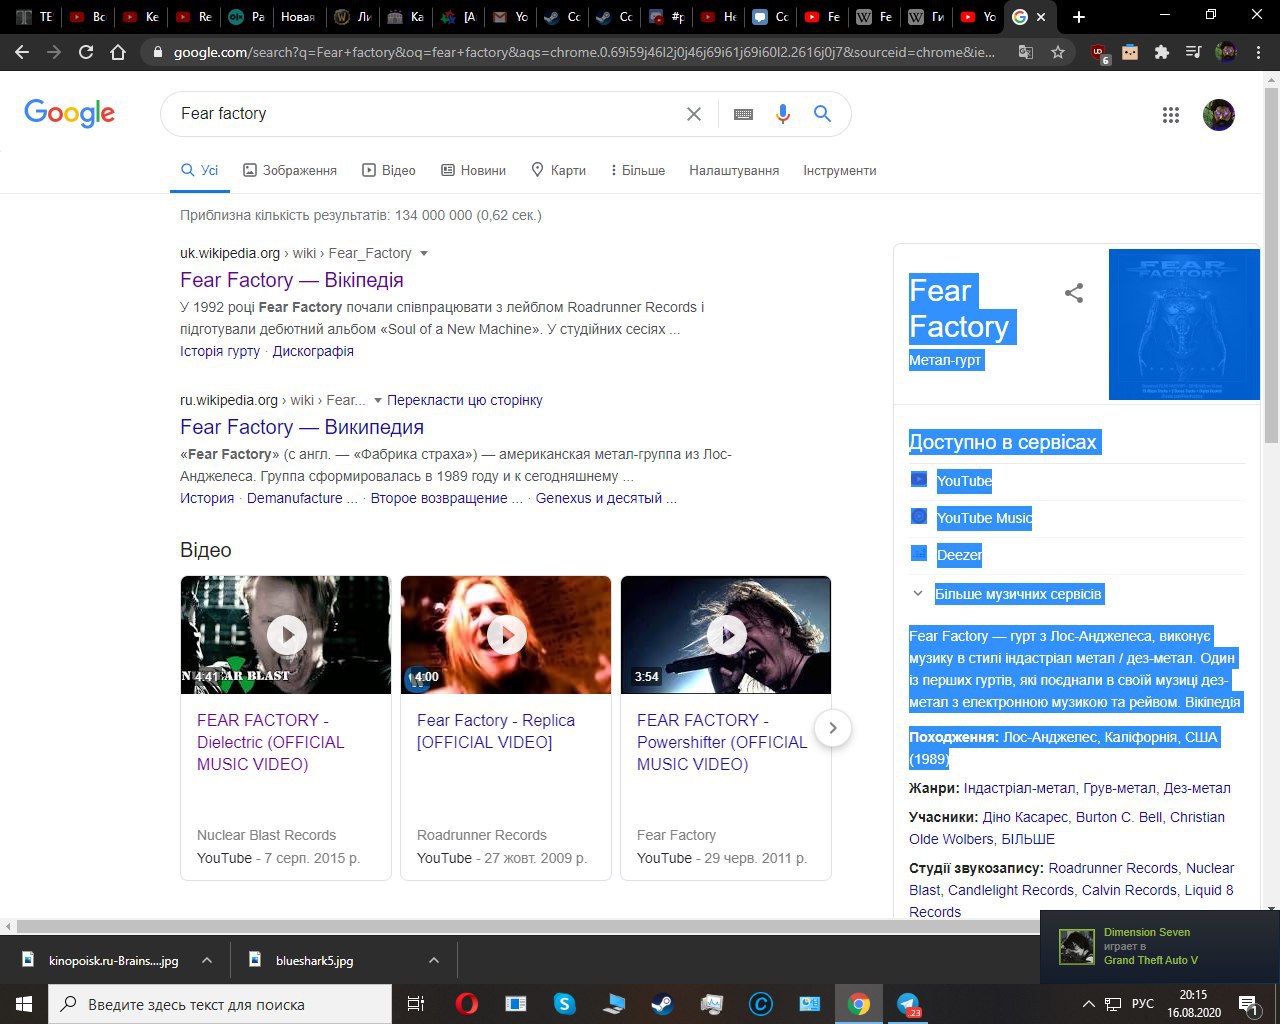The height and width of the screenshot is (1024, 1280).
Task: Click the Chrome address bar URL
Action: click(x=585, y=52)
